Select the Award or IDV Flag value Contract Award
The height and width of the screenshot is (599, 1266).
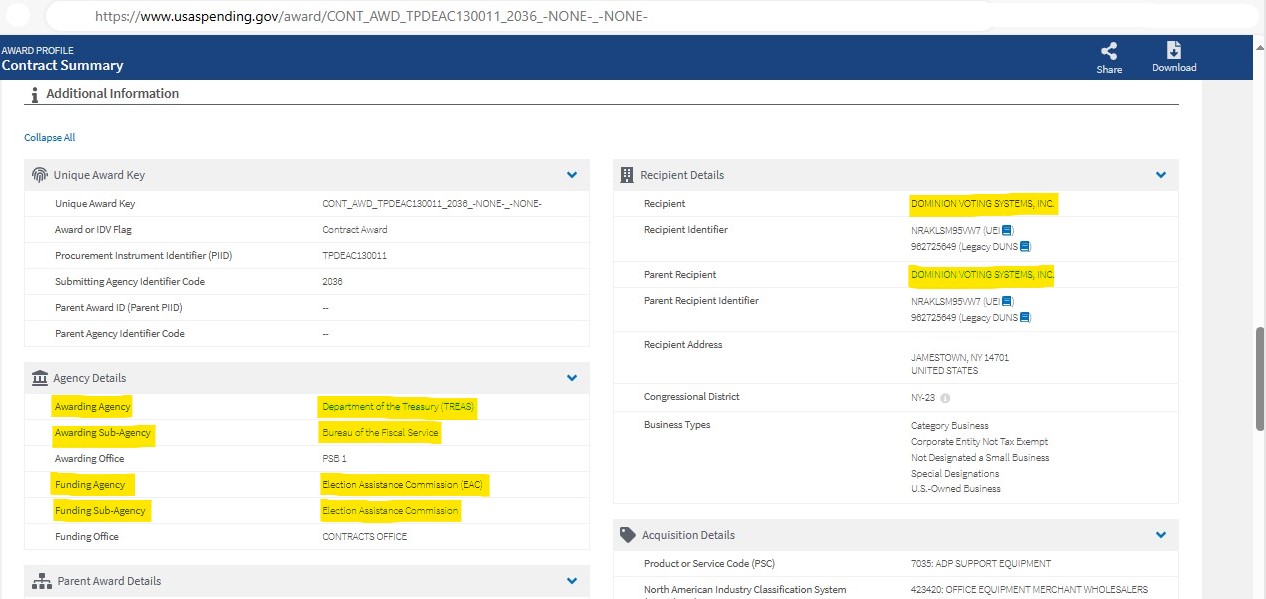[x=355, y=230]
